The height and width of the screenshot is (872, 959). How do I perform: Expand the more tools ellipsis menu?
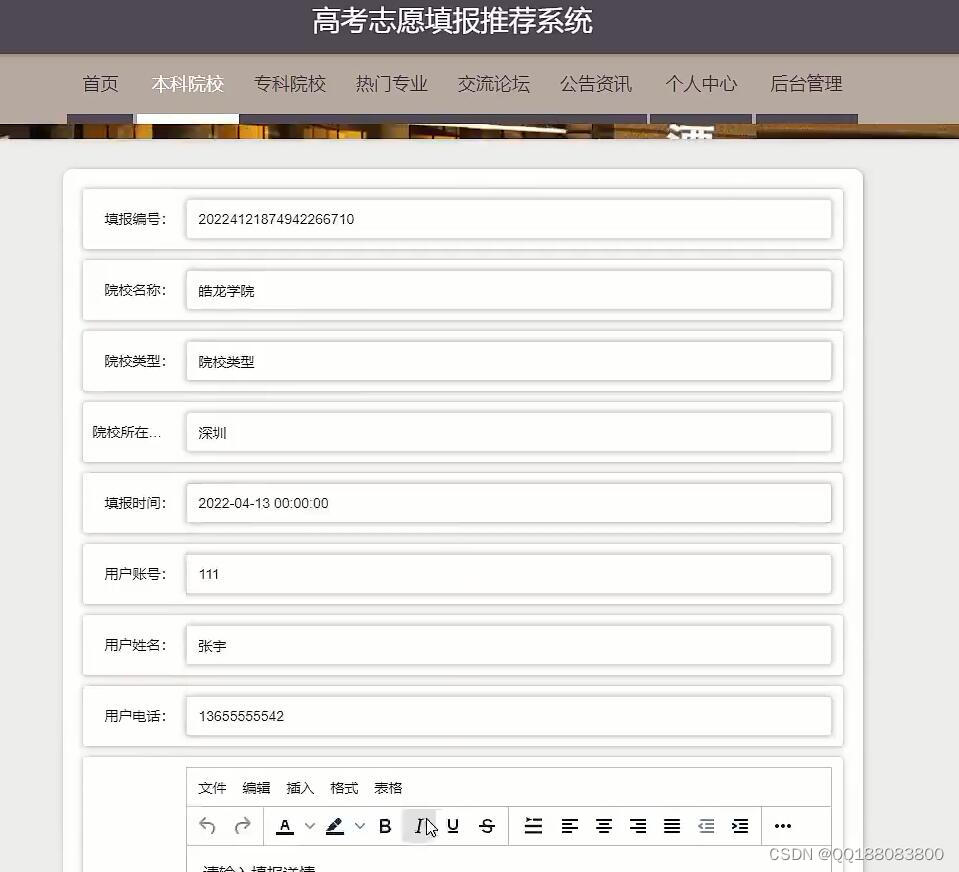coord(782,826)
